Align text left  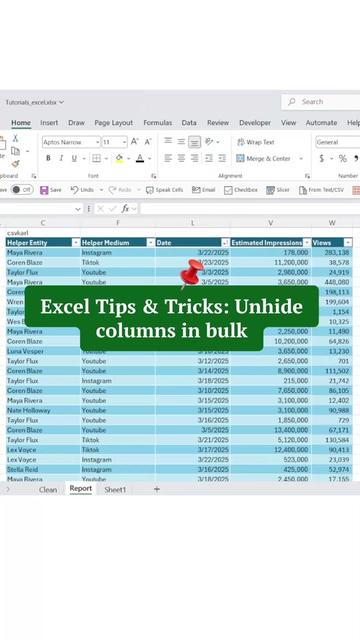[x=168, y=158]
